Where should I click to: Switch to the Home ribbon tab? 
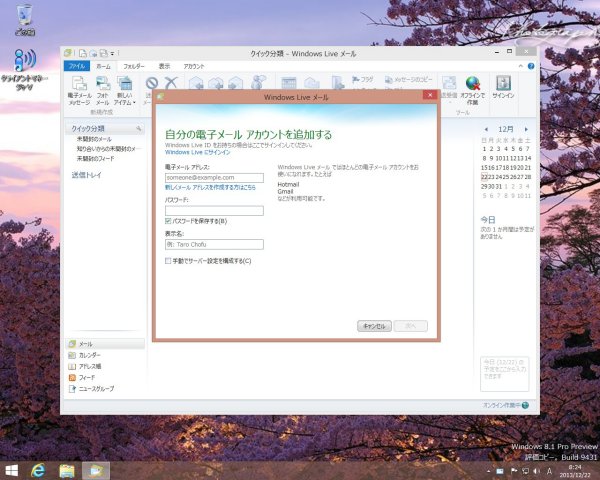click(x=103, y=66)
